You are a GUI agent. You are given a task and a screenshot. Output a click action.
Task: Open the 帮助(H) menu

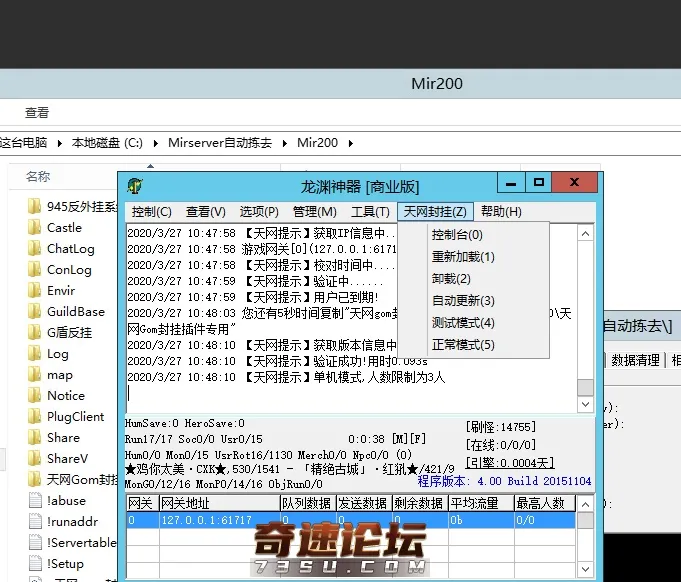point(501,212)
